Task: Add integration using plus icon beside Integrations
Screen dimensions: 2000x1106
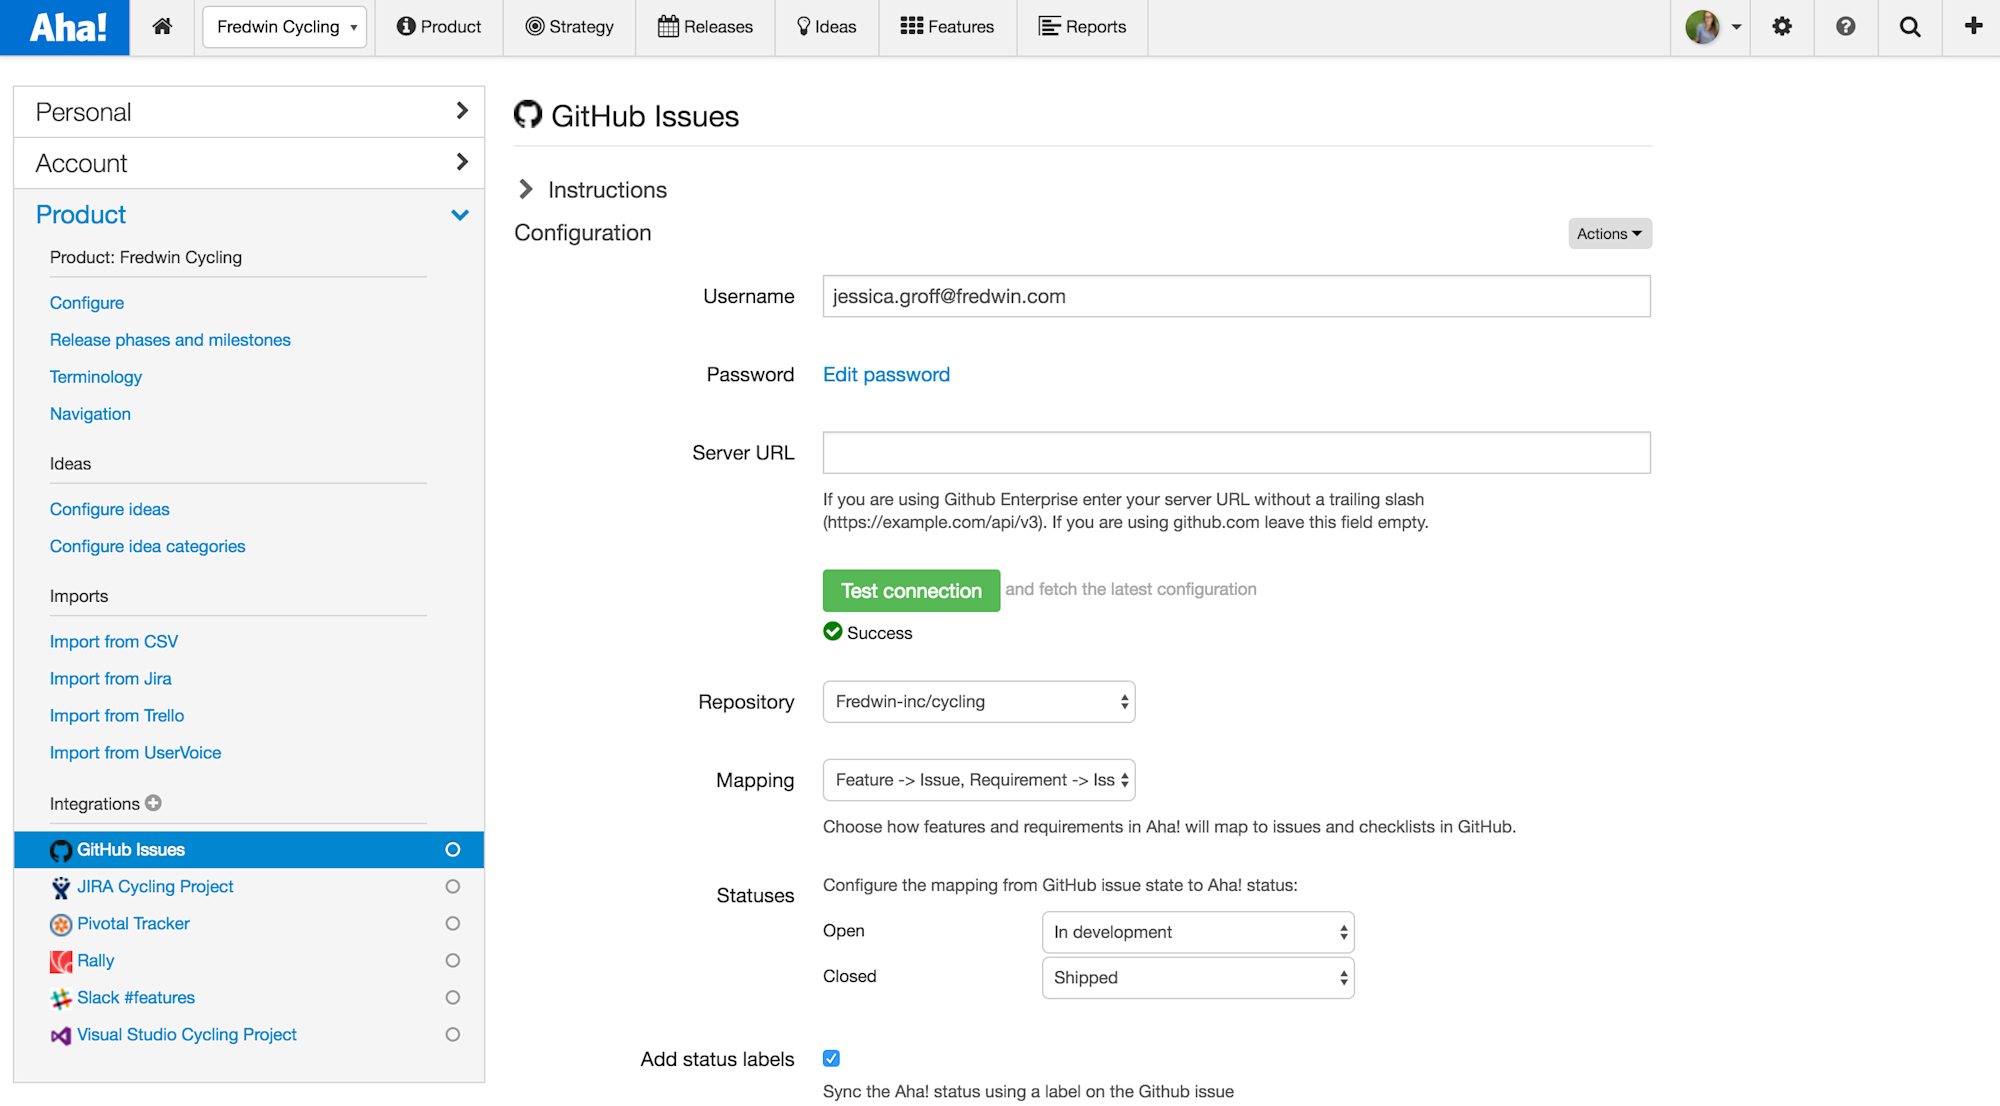Action: point(153,803)
